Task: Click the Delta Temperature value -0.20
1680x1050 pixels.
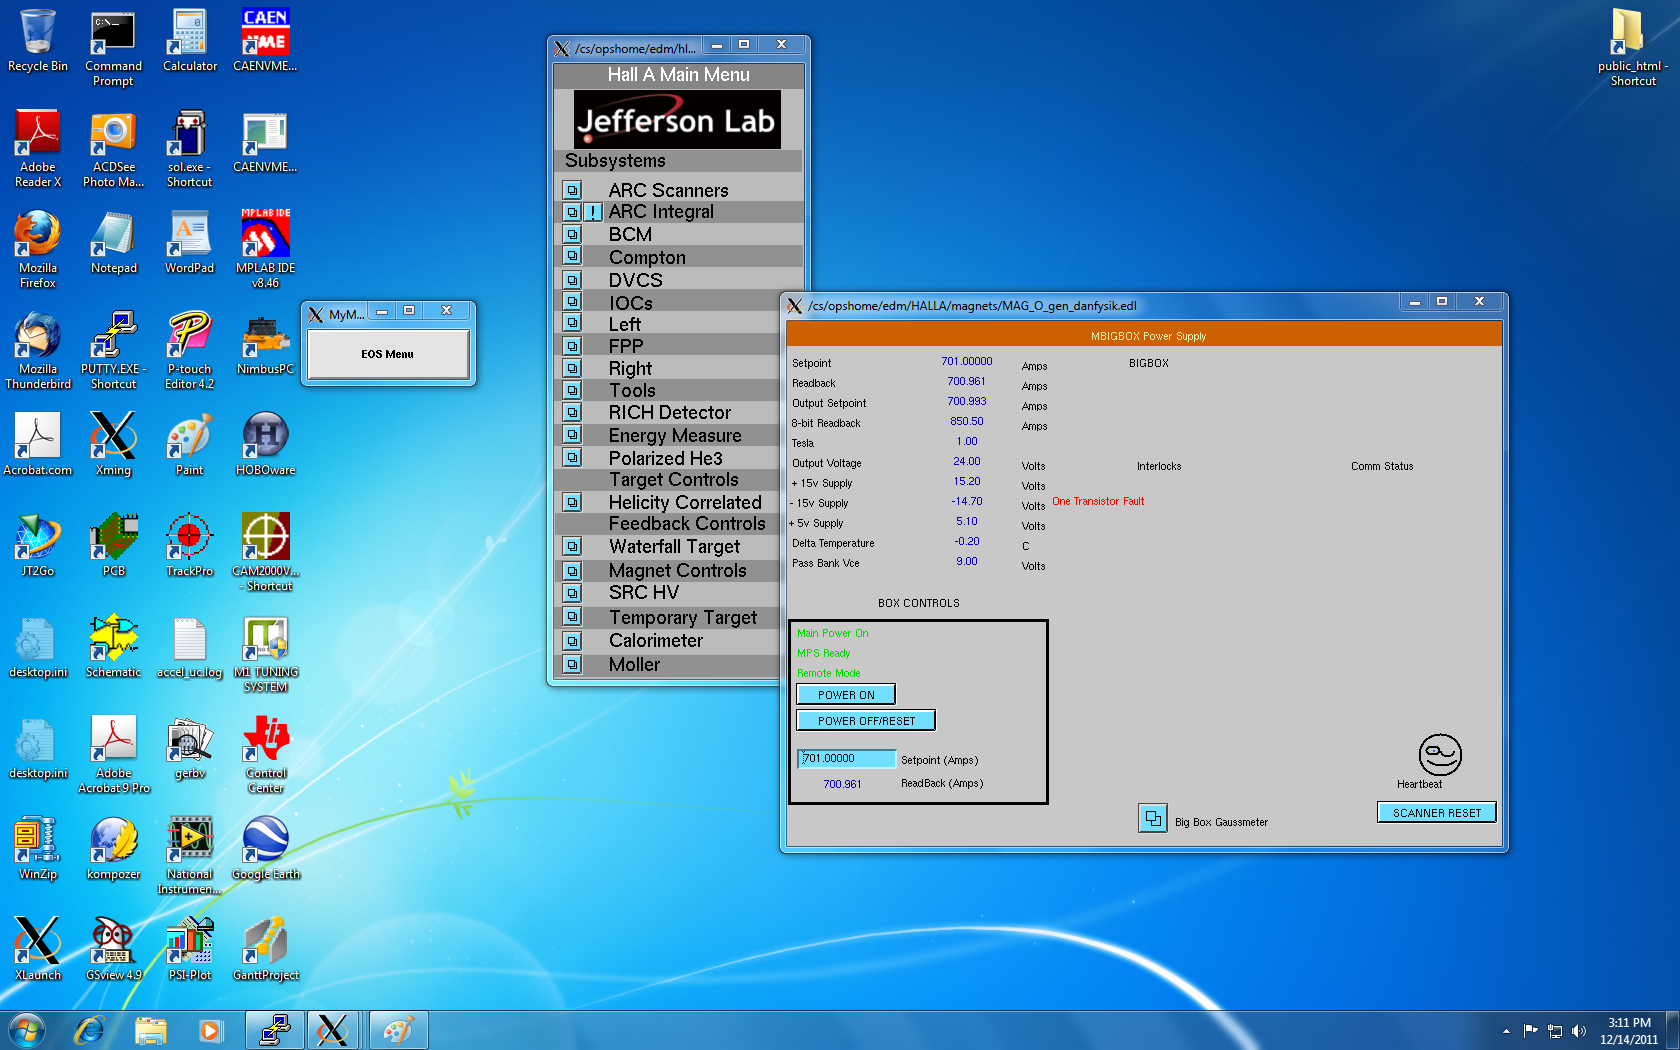Action: tap(966, 542)
